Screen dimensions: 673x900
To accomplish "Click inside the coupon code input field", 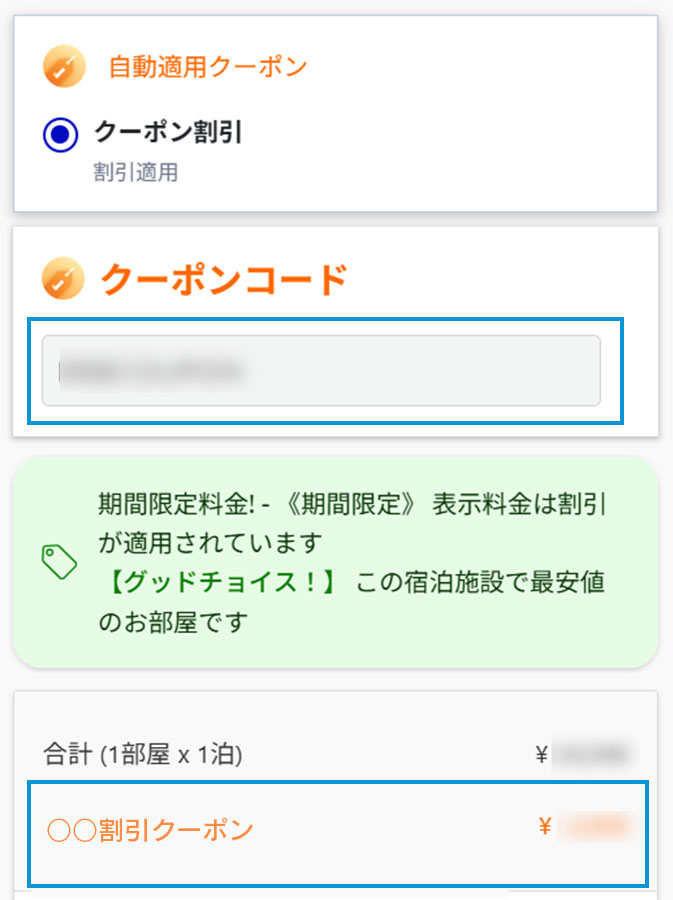I will [320, 370].
